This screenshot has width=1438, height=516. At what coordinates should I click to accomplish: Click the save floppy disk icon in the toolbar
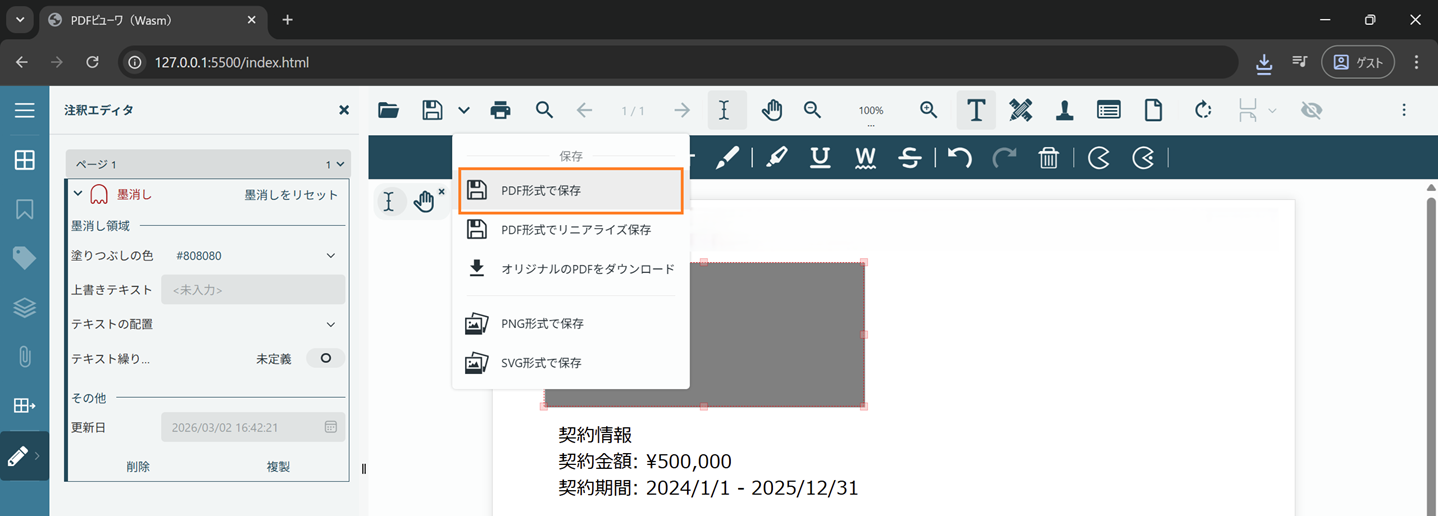(432, 110)
